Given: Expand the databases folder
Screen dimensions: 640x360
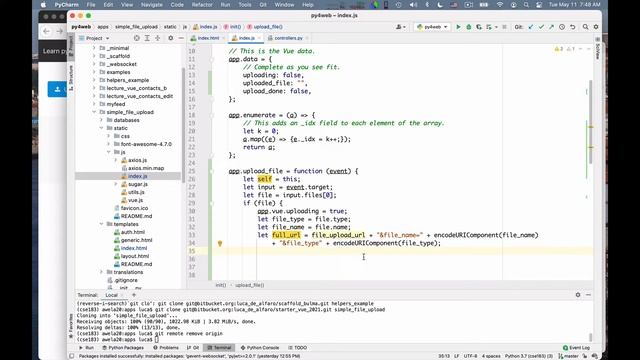Looking at the screenshot, I should pyautogui.click(x=102, y=120).
